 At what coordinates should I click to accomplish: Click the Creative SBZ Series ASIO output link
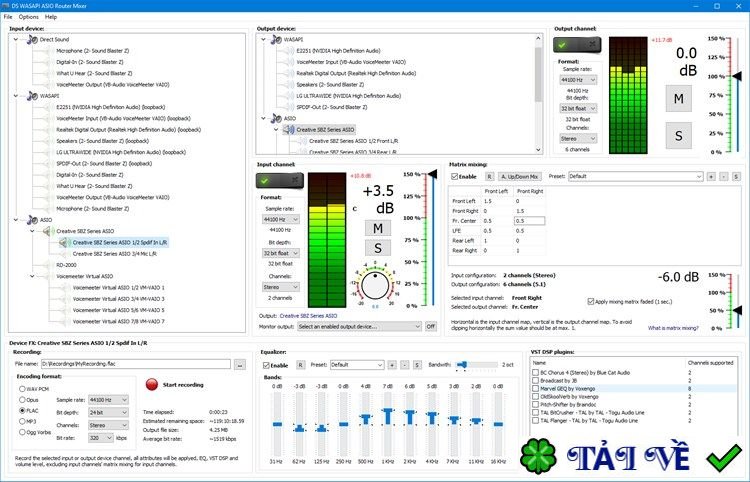(x=308, y=316)
